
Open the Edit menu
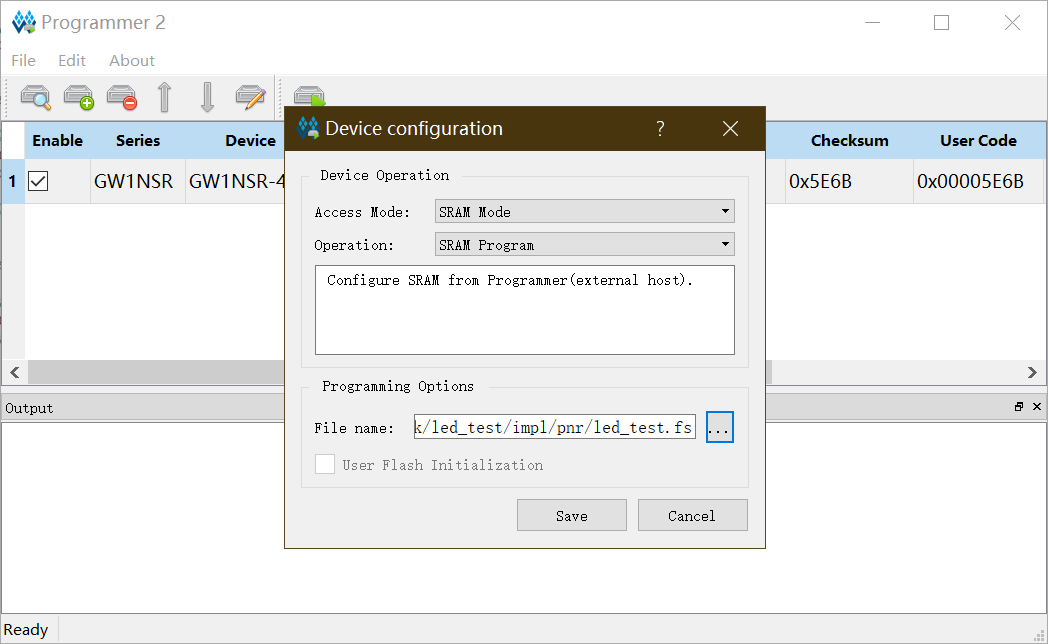(72, 61)
